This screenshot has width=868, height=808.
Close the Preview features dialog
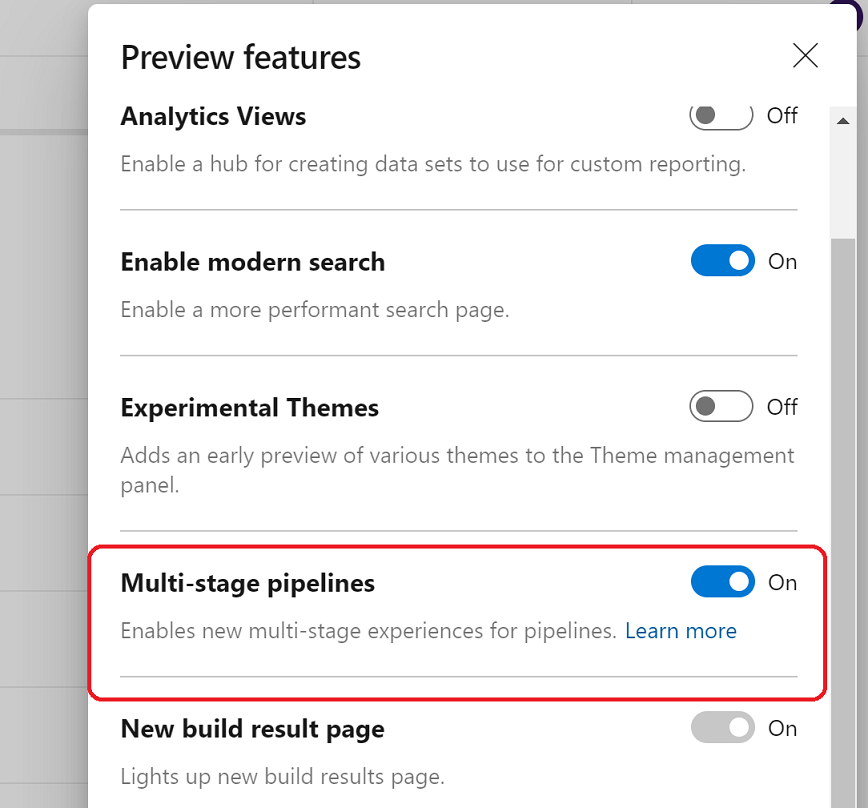pyautogui.click(x=805, y=56)
